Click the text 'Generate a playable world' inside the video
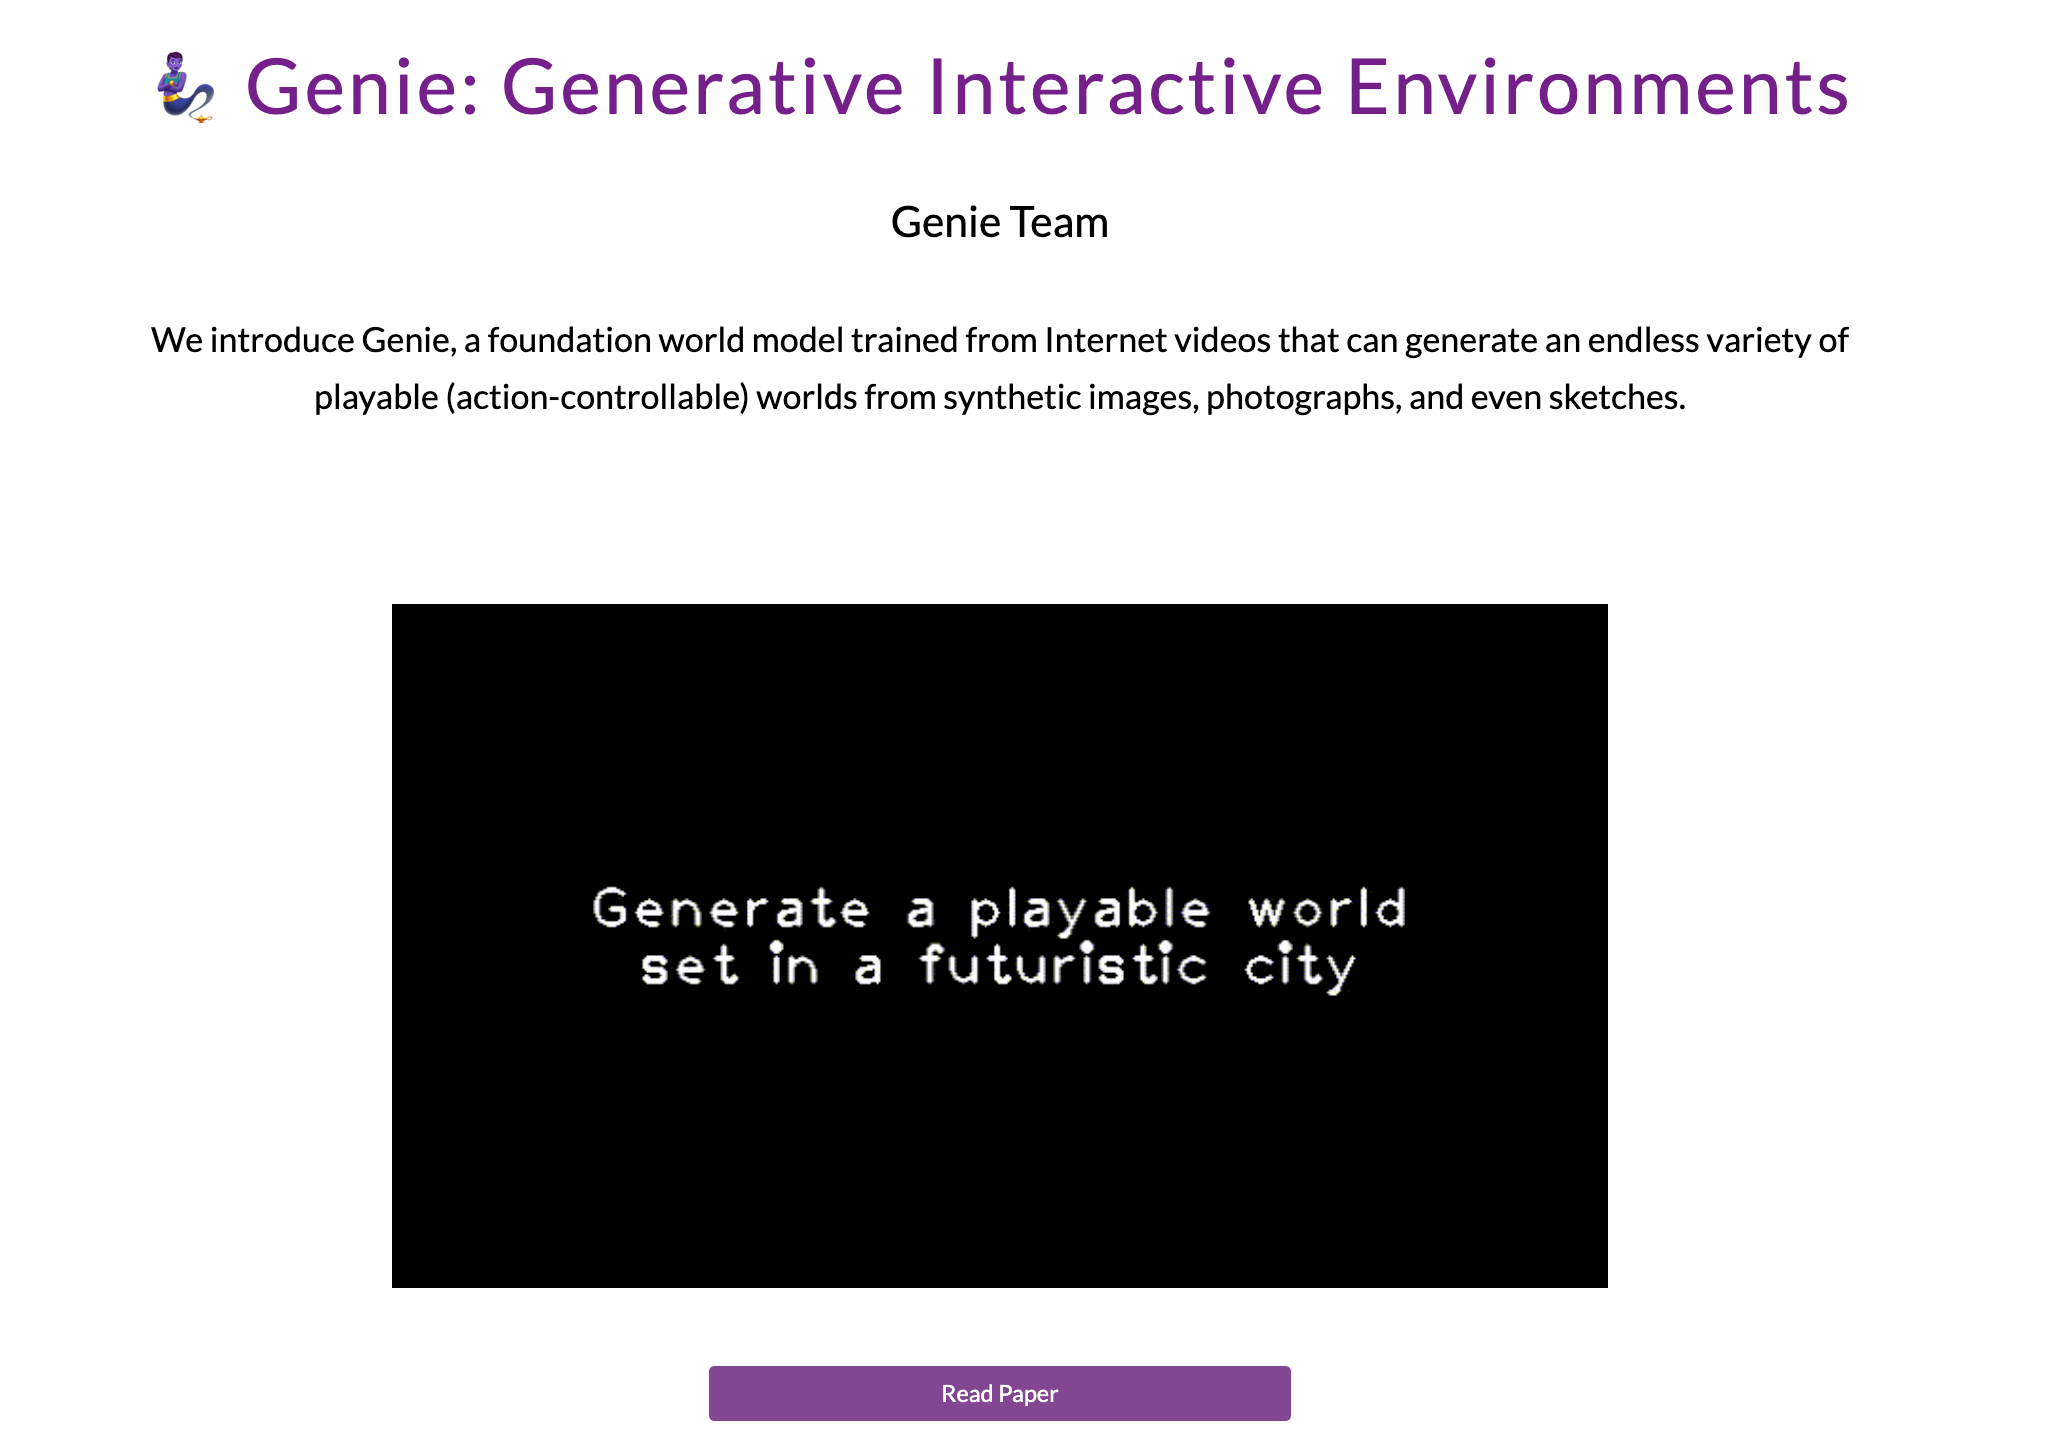 [999, 908]
